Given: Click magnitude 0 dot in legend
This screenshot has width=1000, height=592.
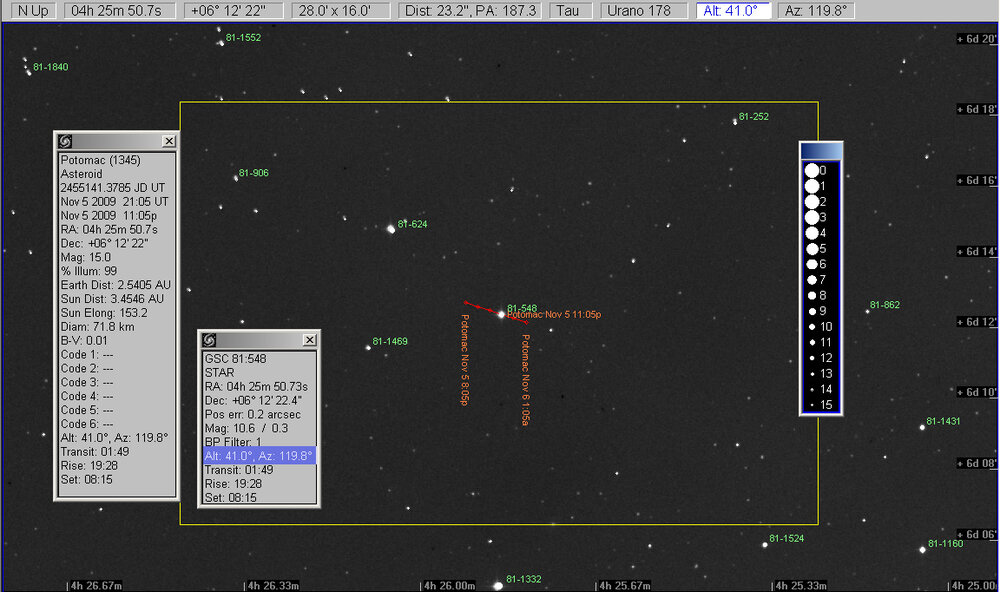Looking at the screenshot, I should (x=812, y=171).
